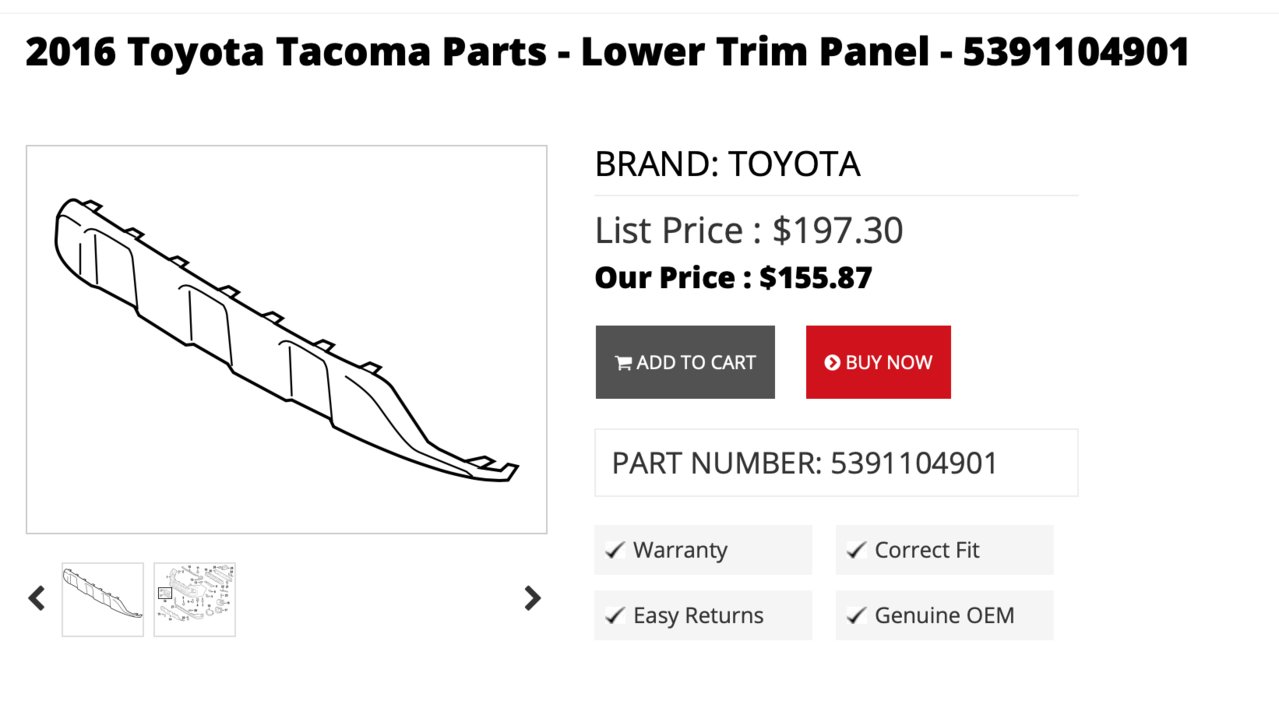Click the Brand: Toyota label
This screenshot has height=701, width=1279.
pos(727,164)
